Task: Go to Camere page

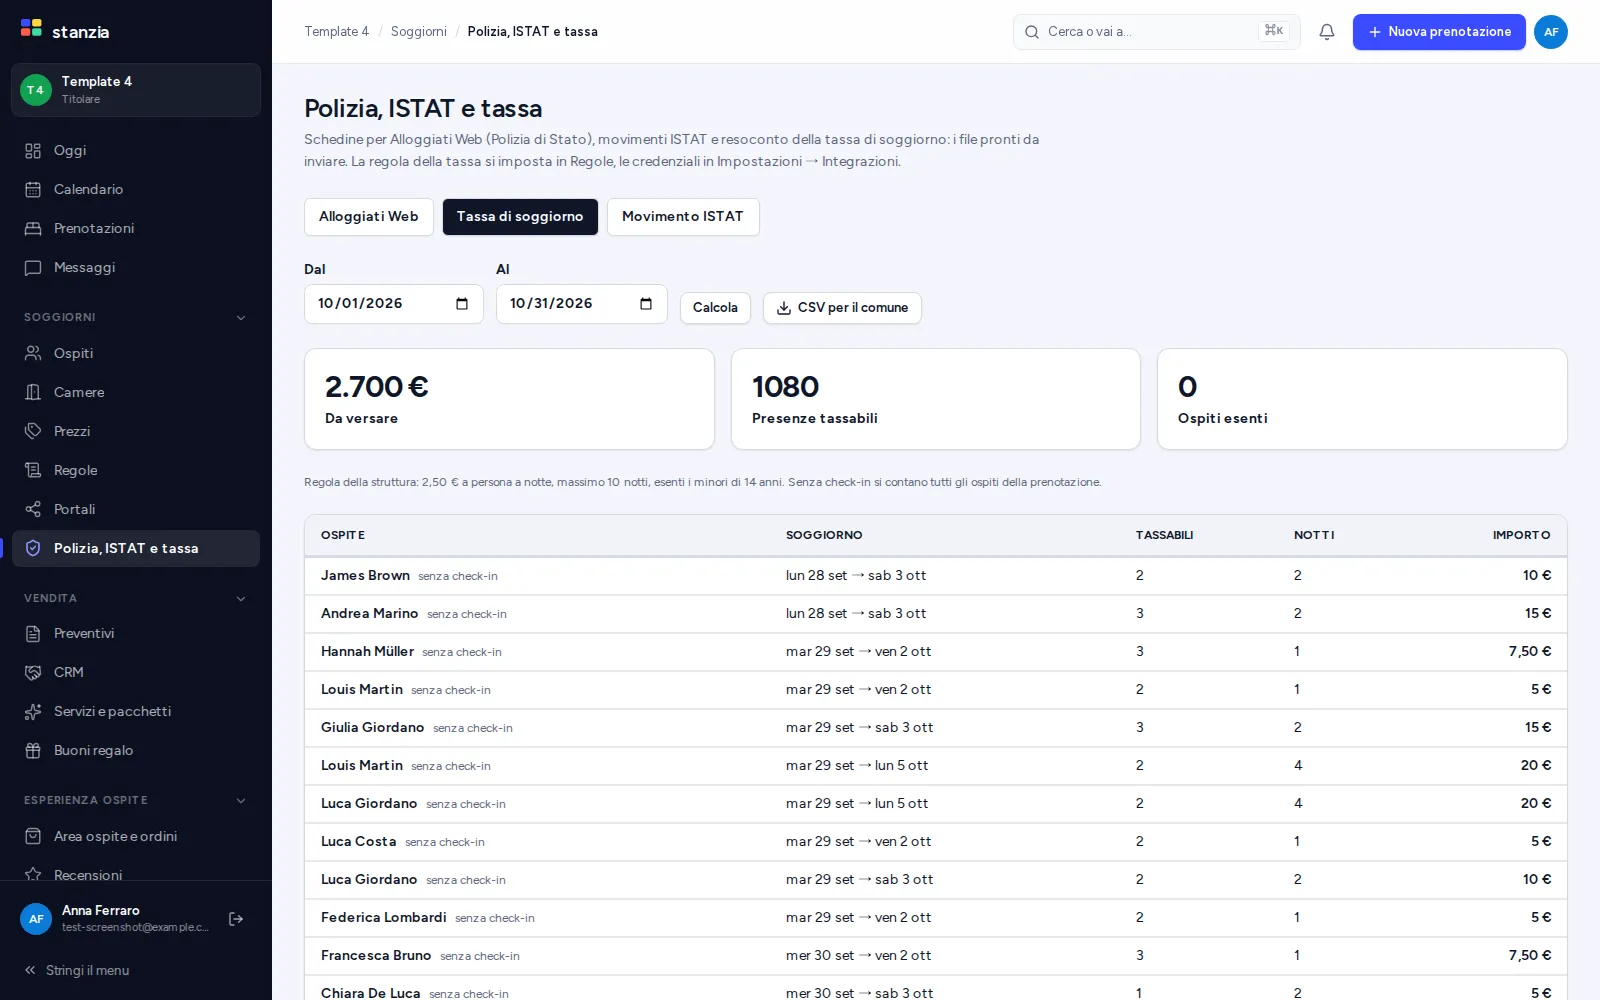Action: [136, 392]
